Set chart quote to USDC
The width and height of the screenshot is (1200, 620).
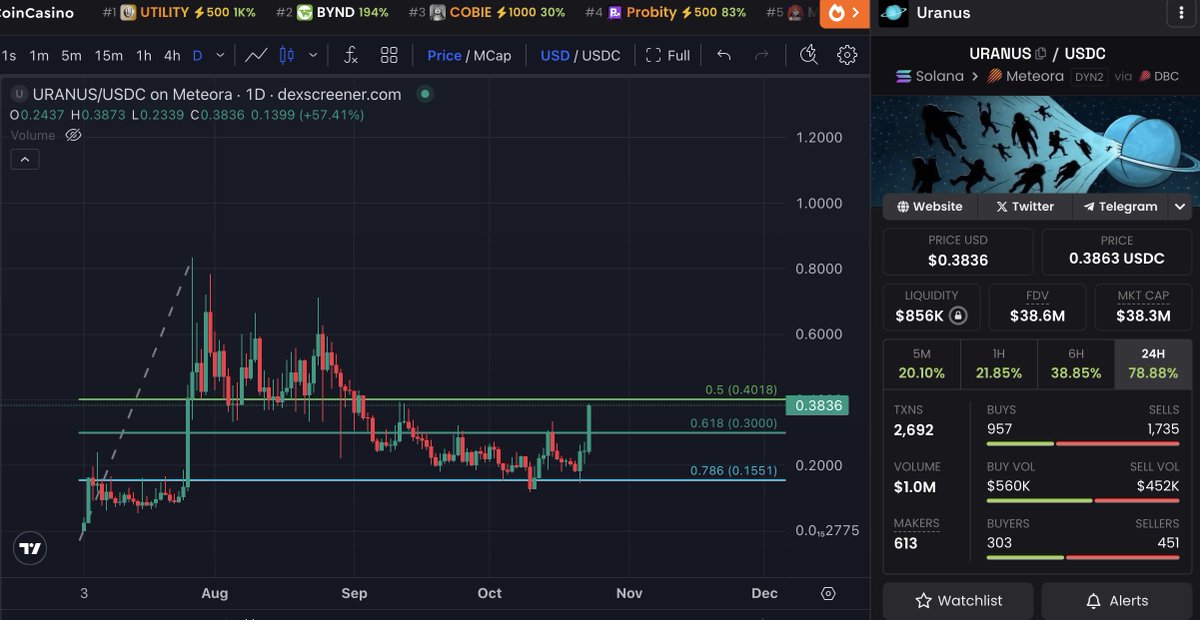tap(601, 55)
